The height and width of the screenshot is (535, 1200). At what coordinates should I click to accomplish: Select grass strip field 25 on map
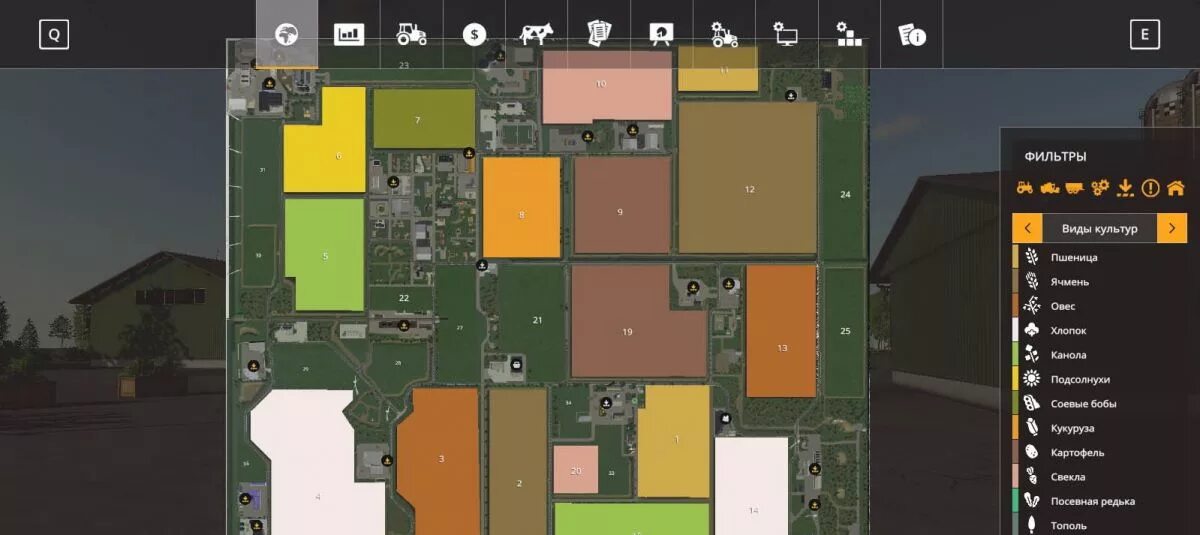[x=844, y=331]
